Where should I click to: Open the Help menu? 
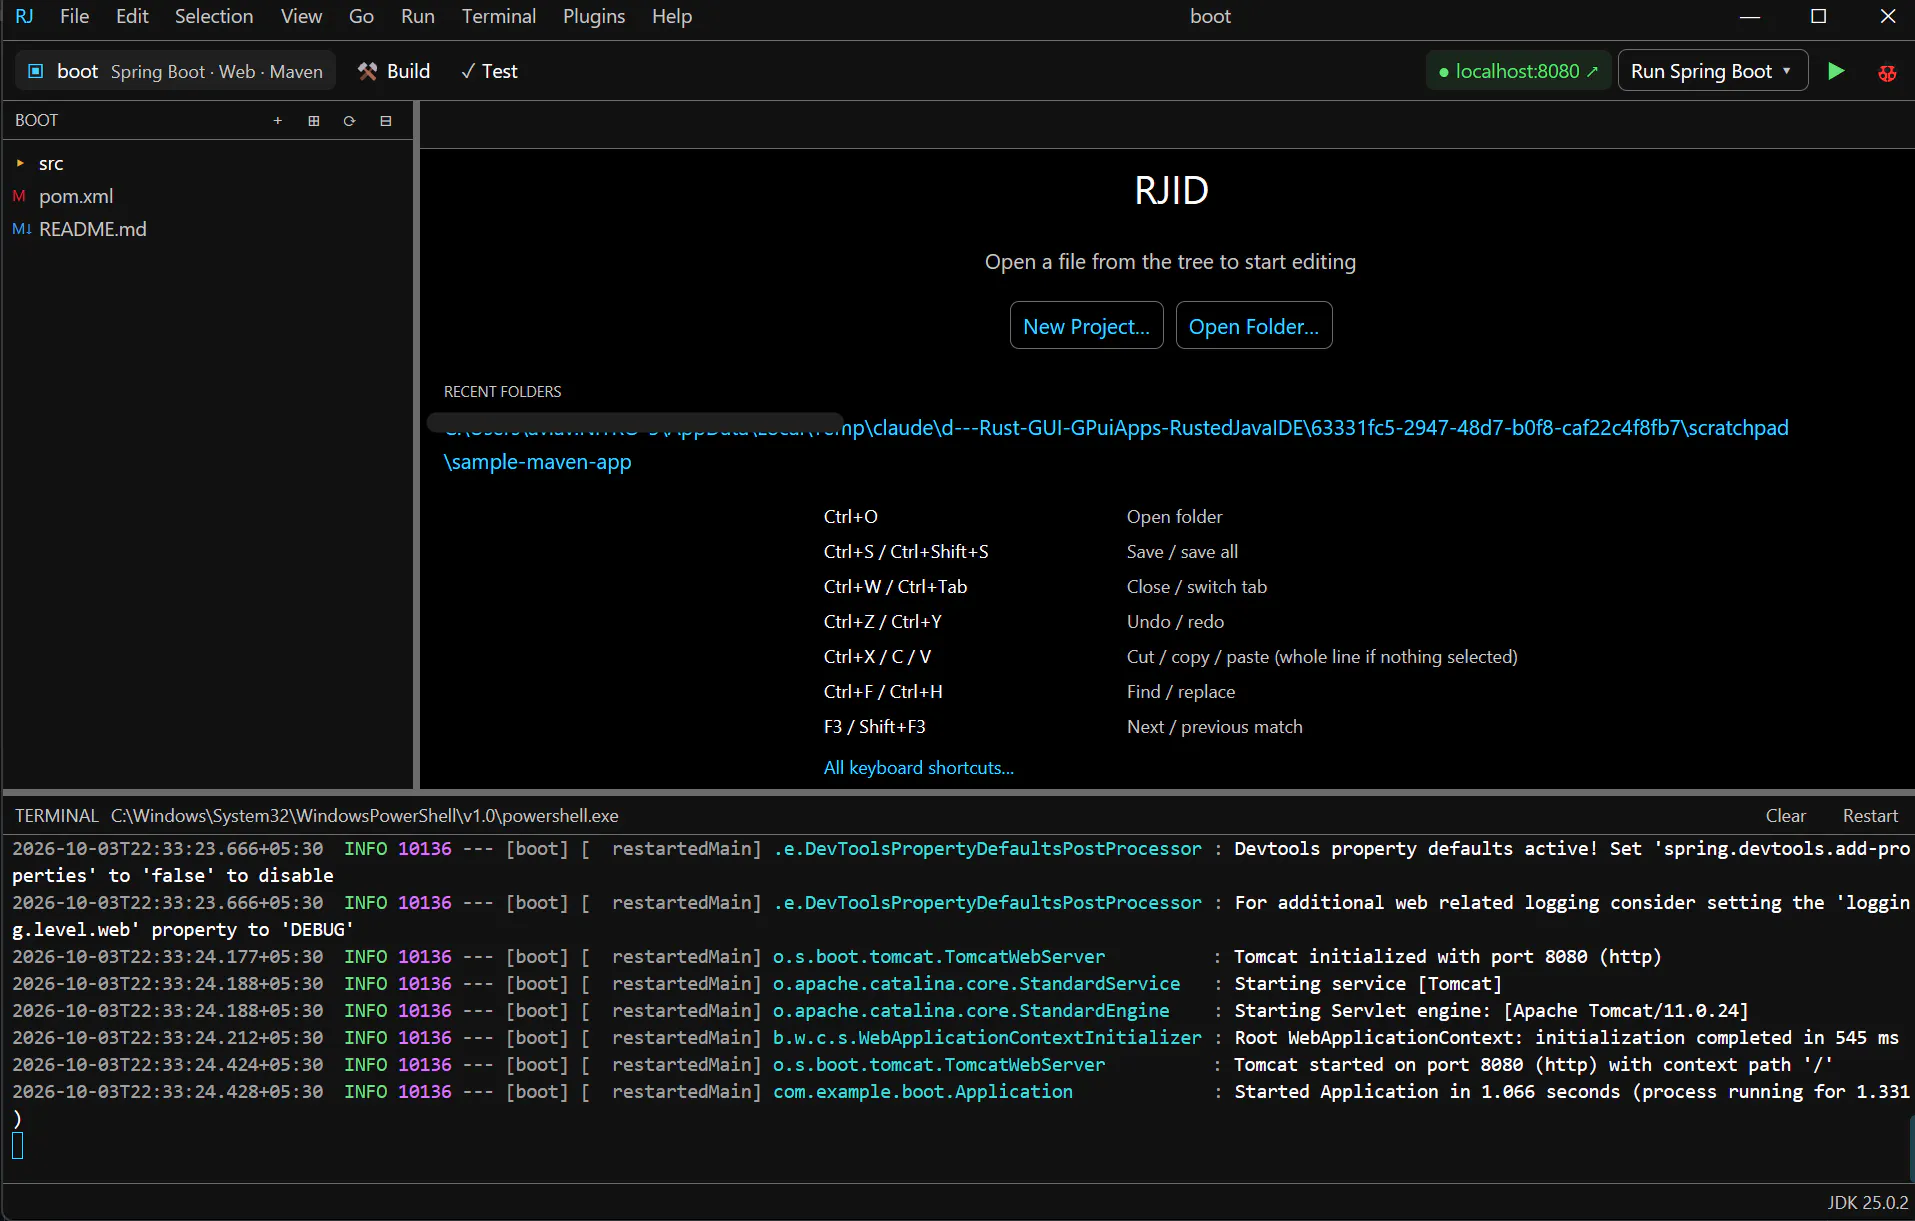coord(672,16)
